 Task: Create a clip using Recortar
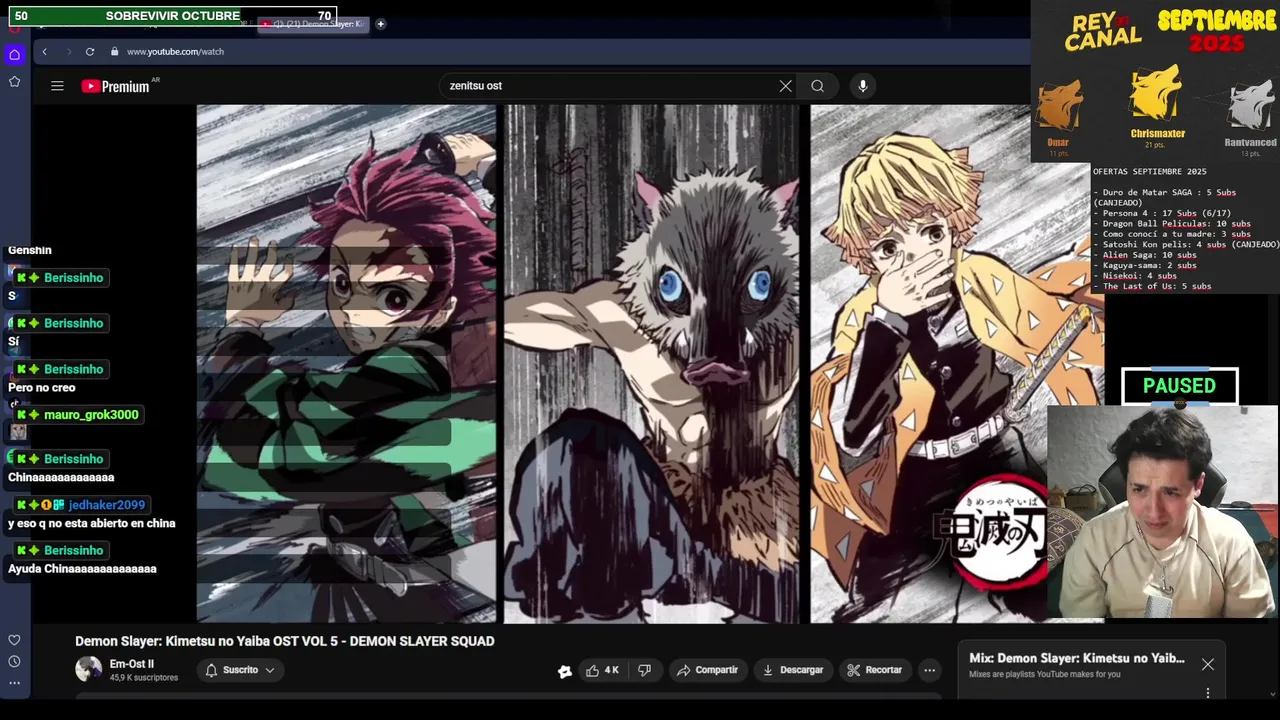tap(874, 670)
